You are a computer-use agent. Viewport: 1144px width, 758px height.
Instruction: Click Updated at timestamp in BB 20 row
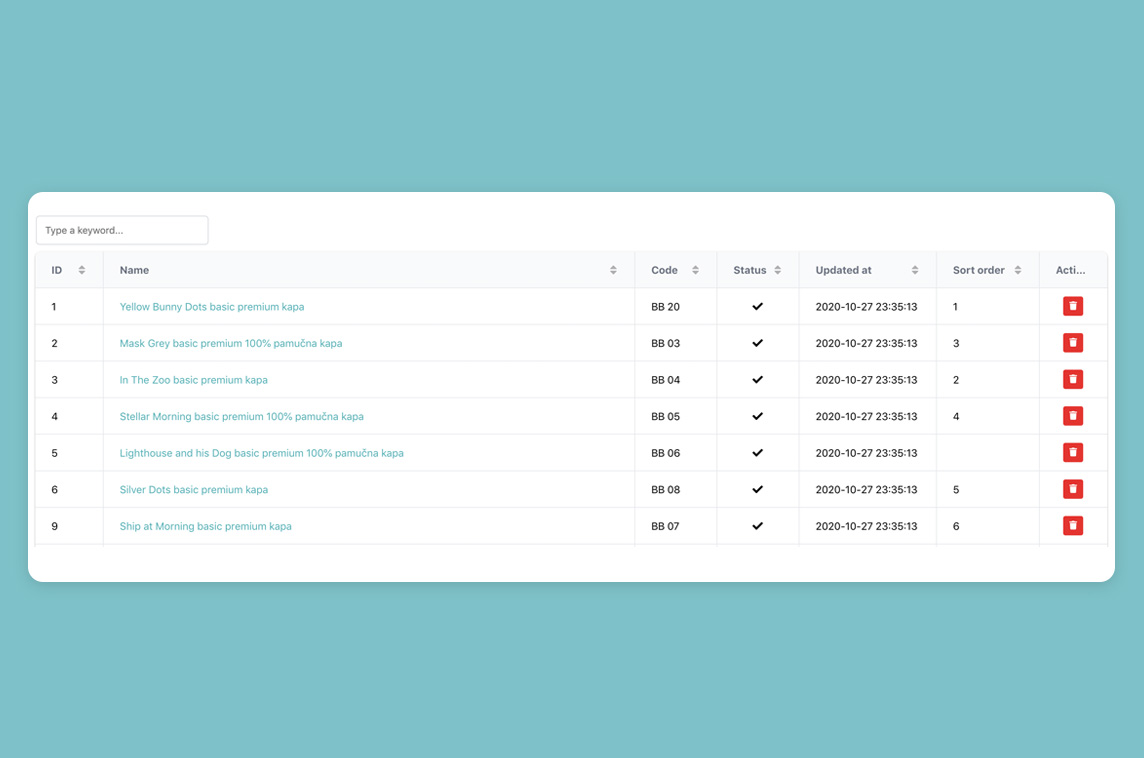point(866,306)
